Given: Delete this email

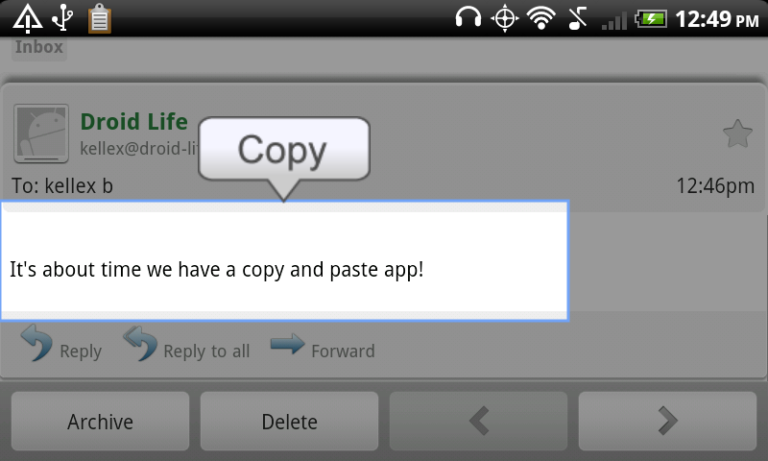Looking at the screenshot, I should click(289, 421).
